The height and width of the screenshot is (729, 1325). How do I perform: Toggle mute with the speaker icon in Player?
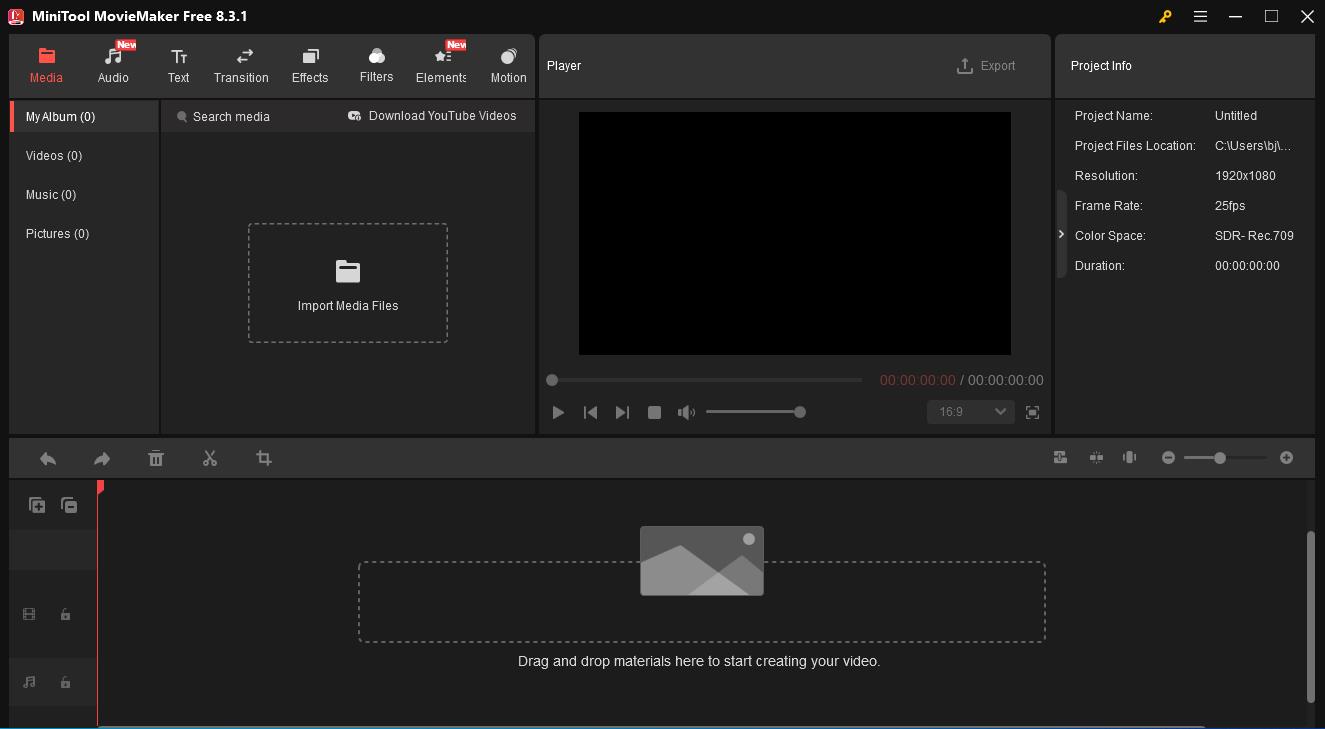click(x=687, y=411)
